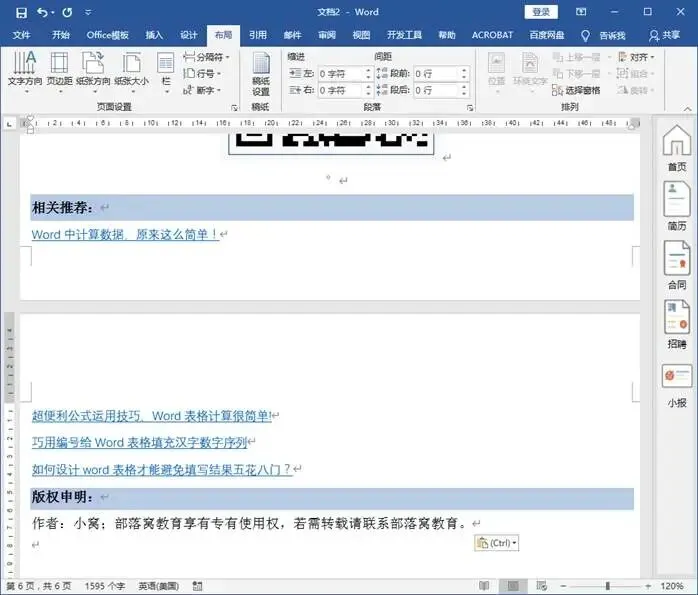Open 小报 newsletter template in sidebar

pos(677,385)
